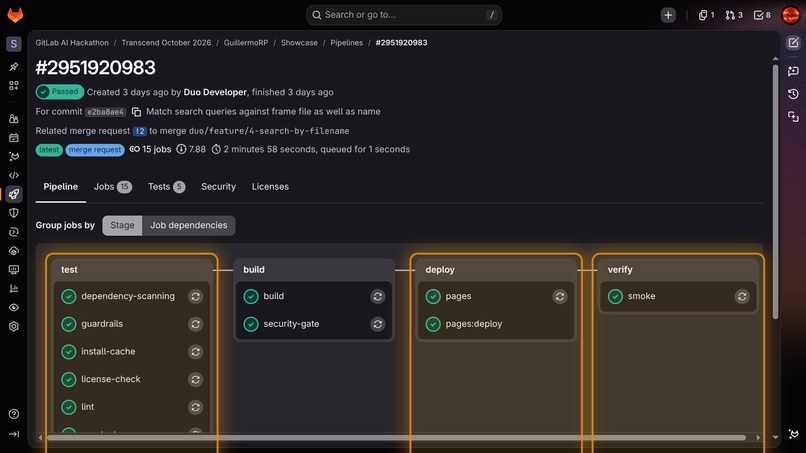Open the Build rocket sidebar icon

tap(14, 194)
